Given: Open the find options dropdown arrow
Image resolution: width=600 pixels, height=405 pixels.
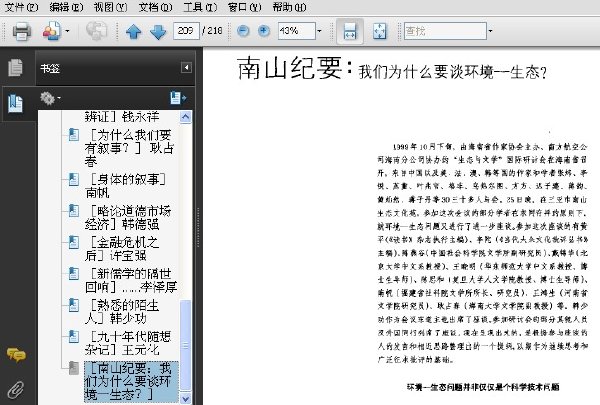Looking at the screenshot, I should coord(490,31).
